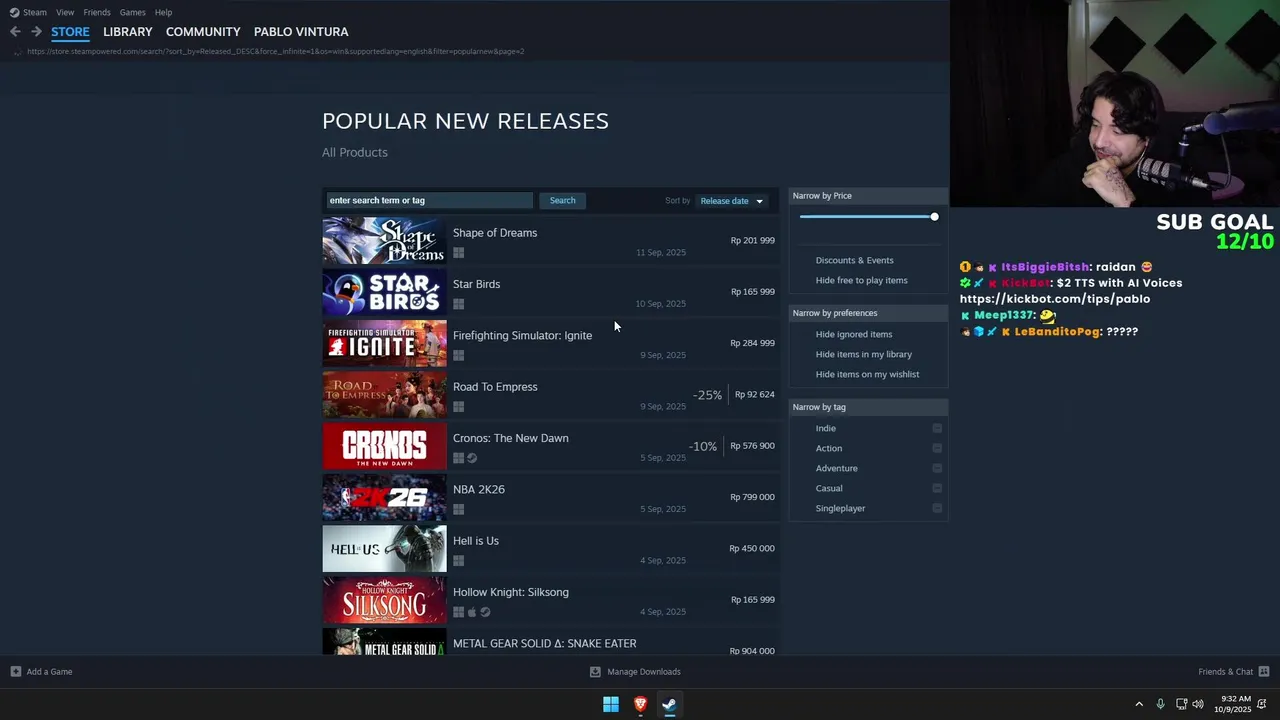Click the Windows platform icon under Star Birds
This screenshot has height=720, width=1280.
[458, 304]
